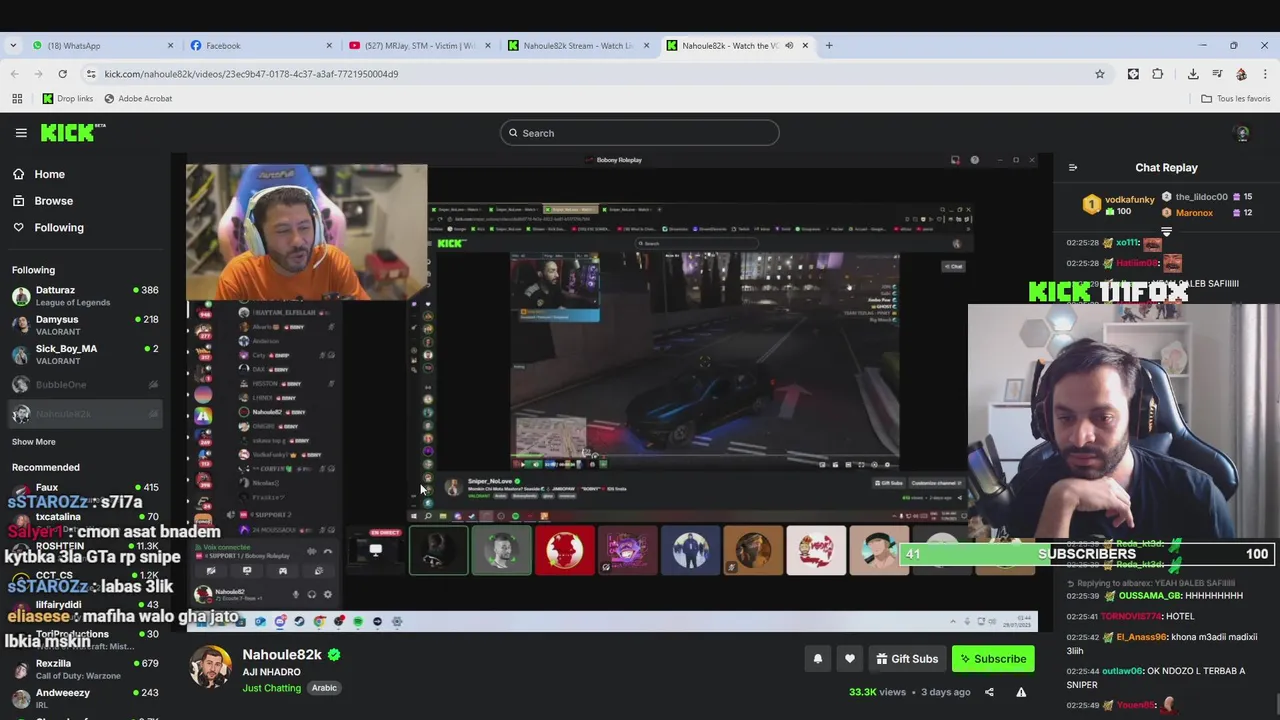The width and height of the screenshot is (1280, 720).
Task: Open Damysus followed channel
Action: tap(85, 325)
